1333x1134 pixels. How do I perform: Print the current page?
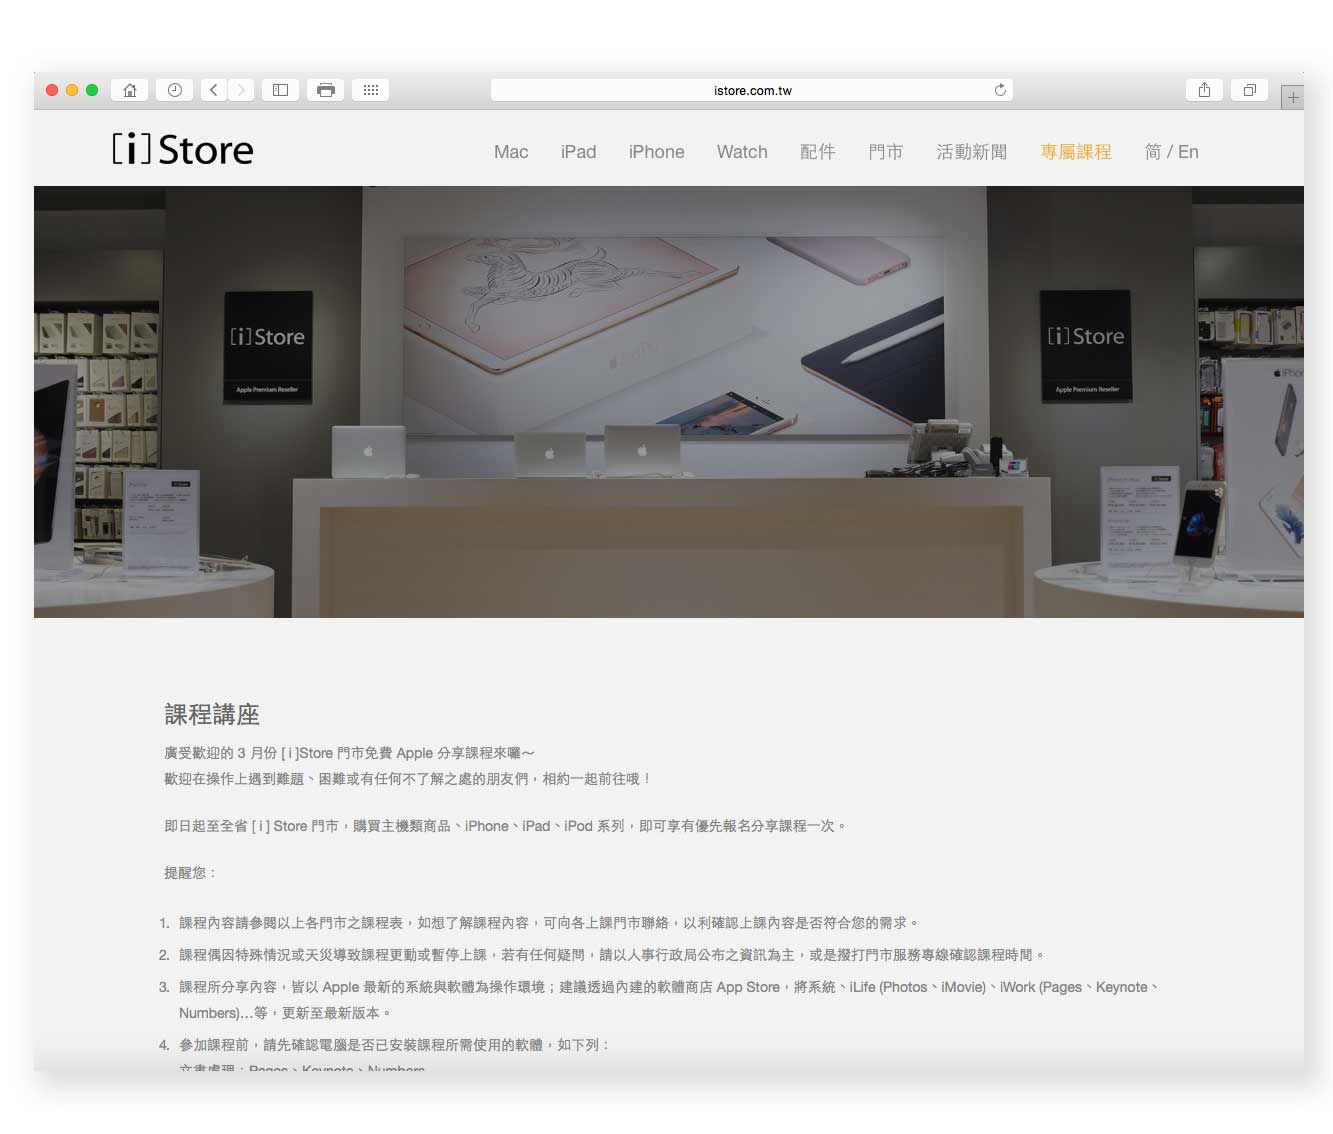[x=325, y=90]
